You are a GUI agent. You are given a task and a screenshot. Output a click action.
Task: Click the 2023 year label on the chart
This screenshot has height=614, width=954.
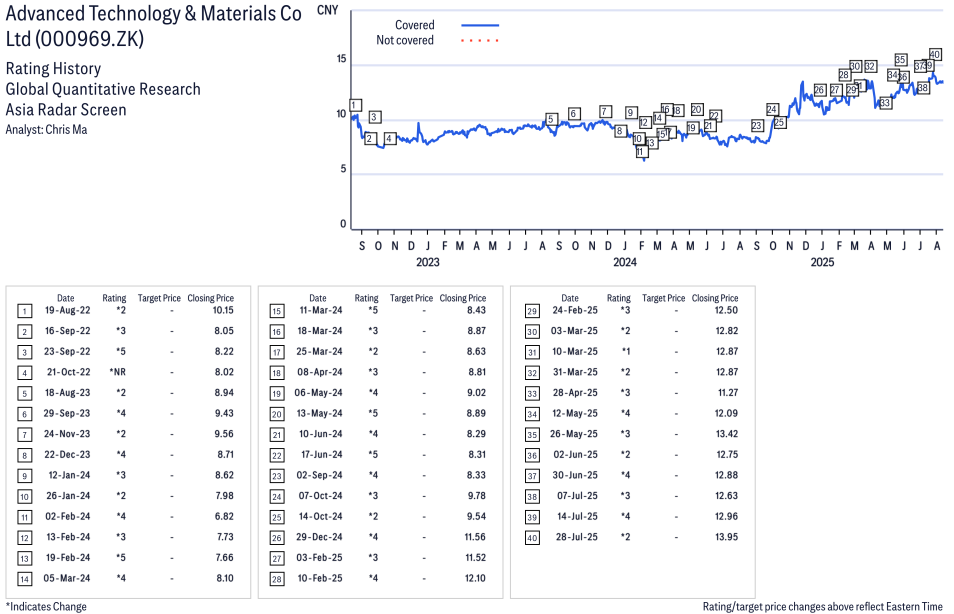coord(428,262)
